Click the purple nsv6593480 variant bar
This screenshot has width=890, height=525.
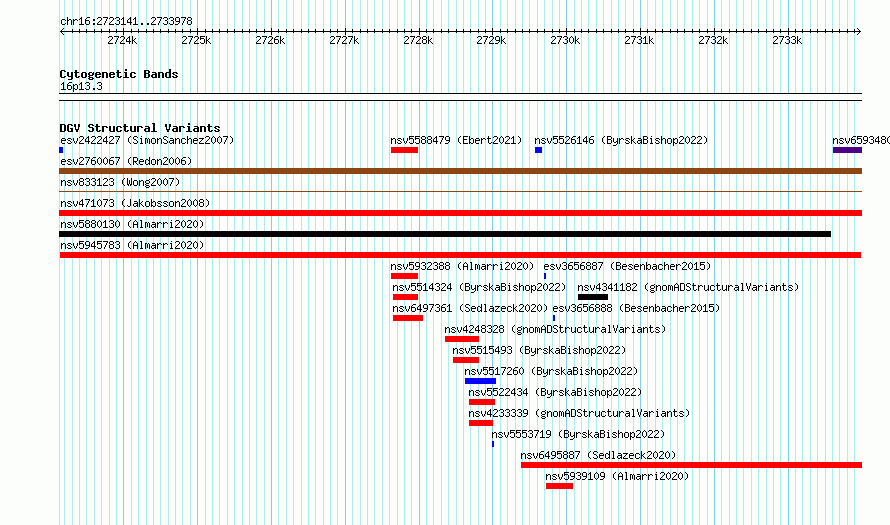point(847,150)
